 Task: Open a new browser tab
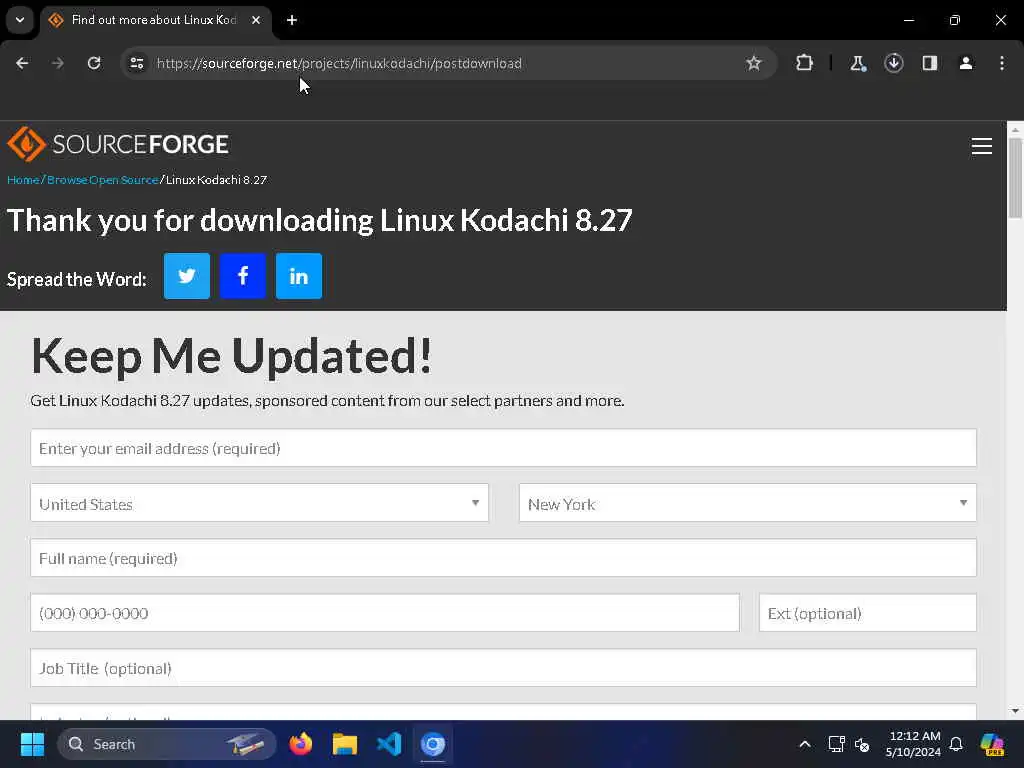(292, 20)
